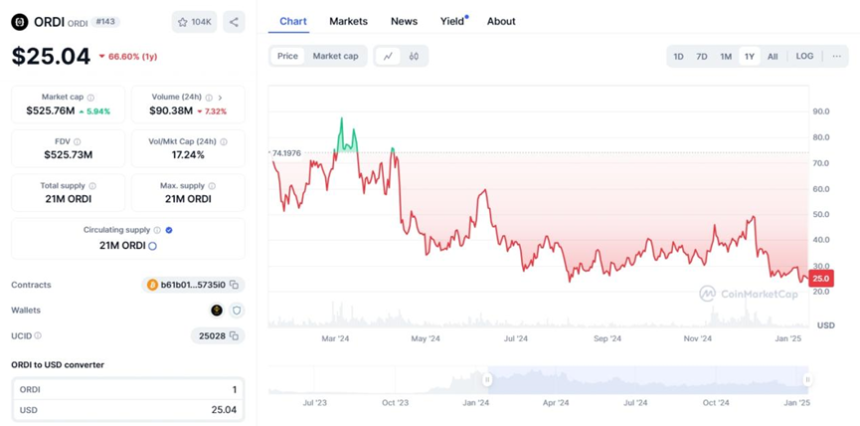Open the Volume (24h) details arrow
860x426 pixels.
pos(220,98)
